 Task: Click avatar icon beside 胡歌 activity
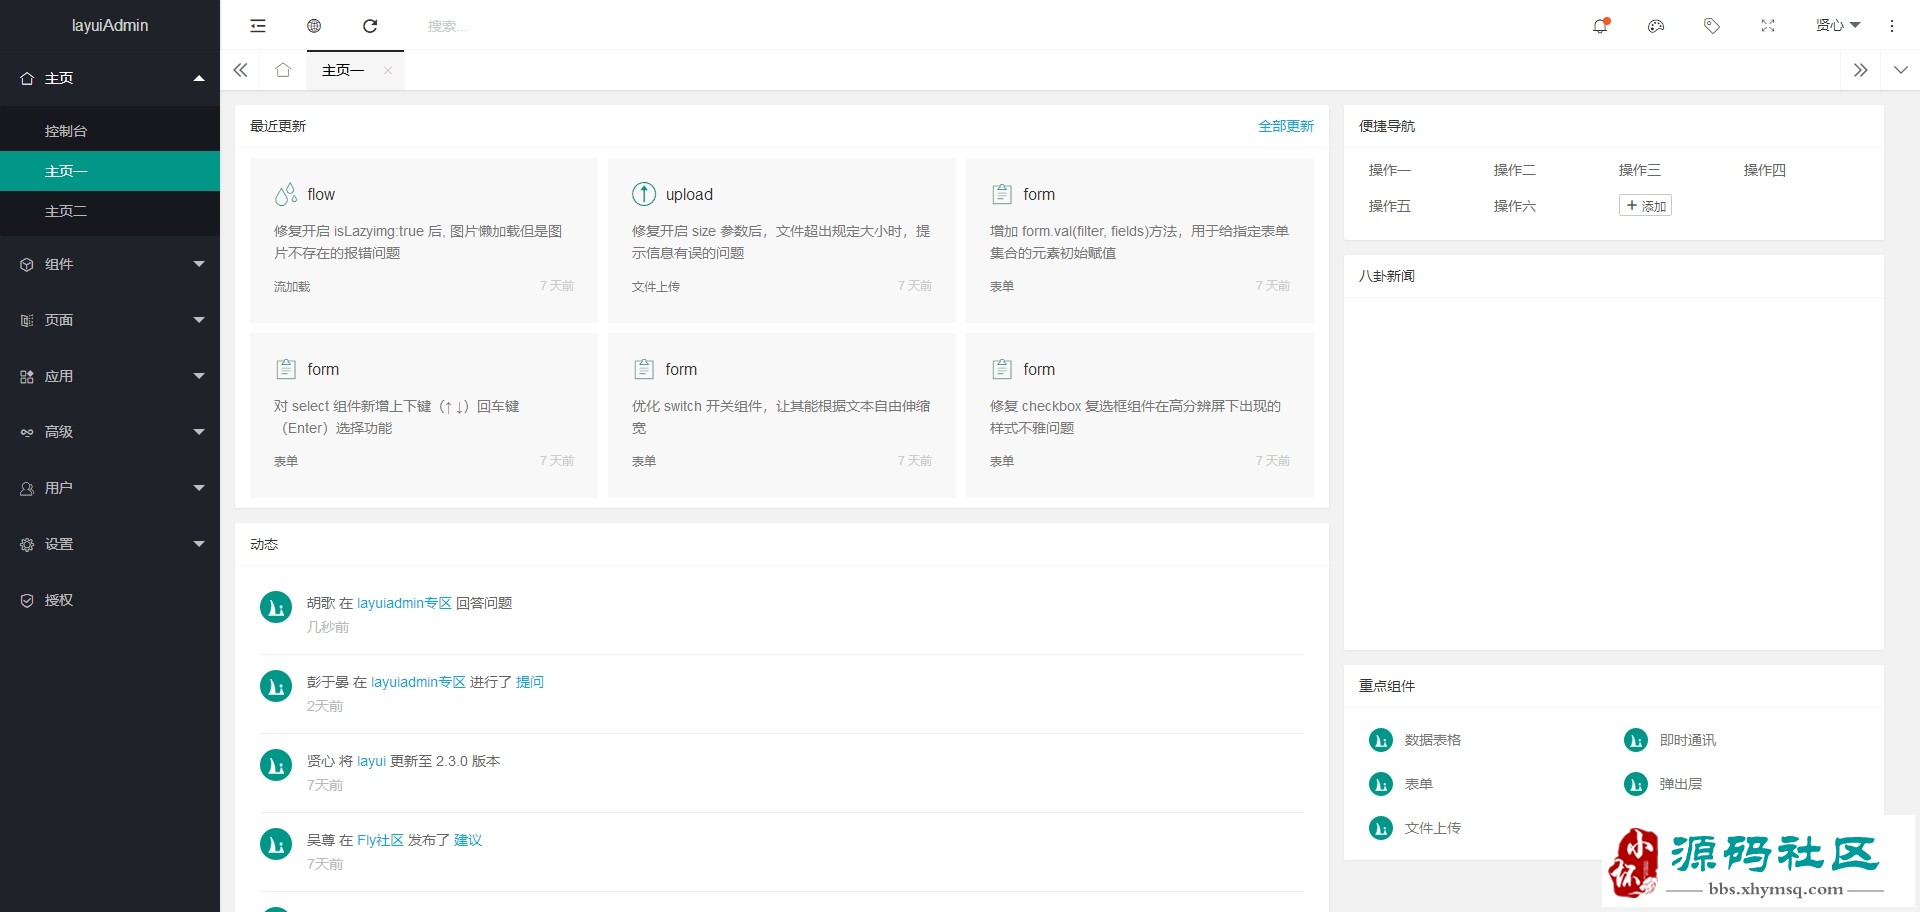coord(276,607)
